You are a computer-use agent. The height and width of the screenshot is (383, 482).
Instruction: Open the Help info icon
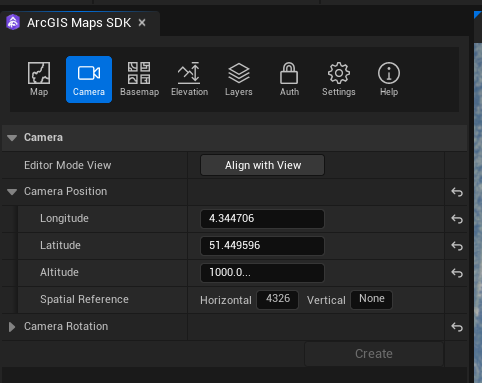(389, 79)
